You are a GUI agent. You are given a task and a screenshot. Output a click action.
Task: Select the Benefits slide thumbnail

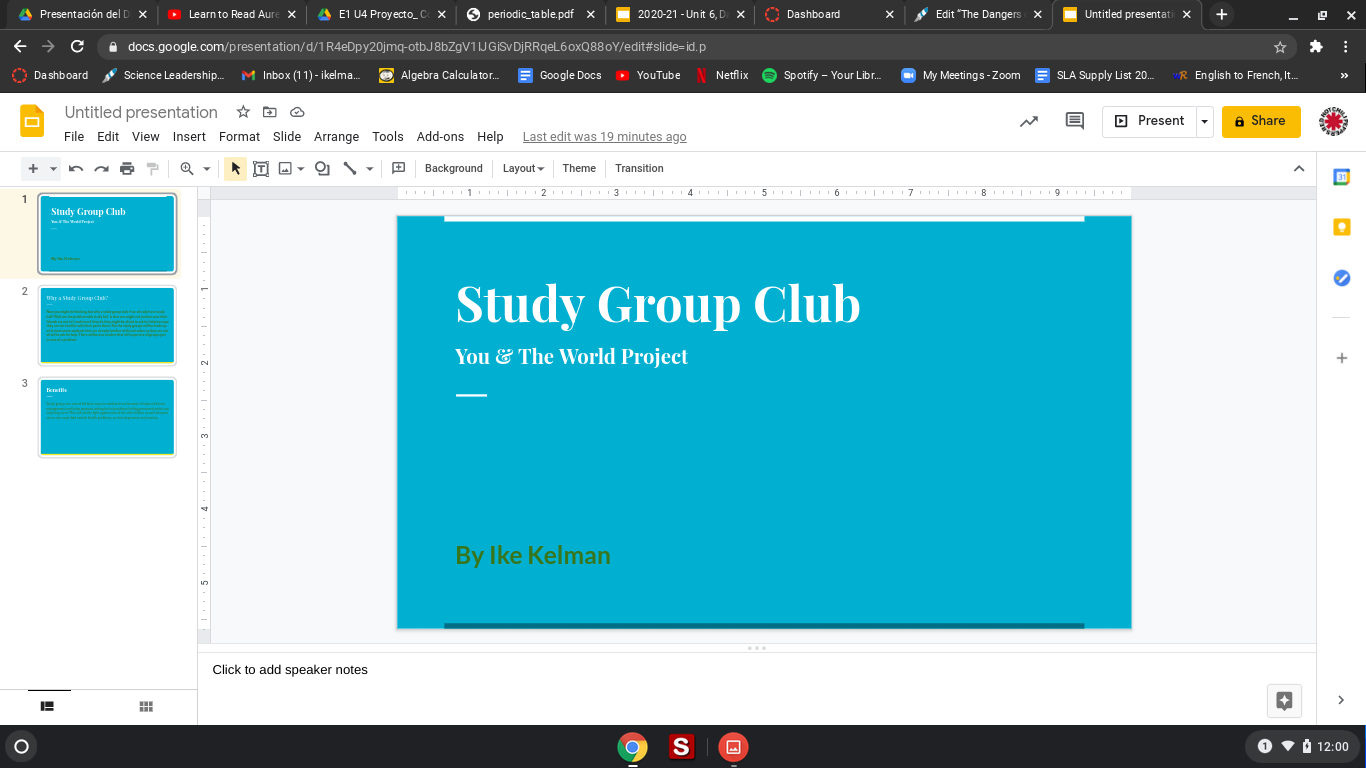[x=107, y=417]
